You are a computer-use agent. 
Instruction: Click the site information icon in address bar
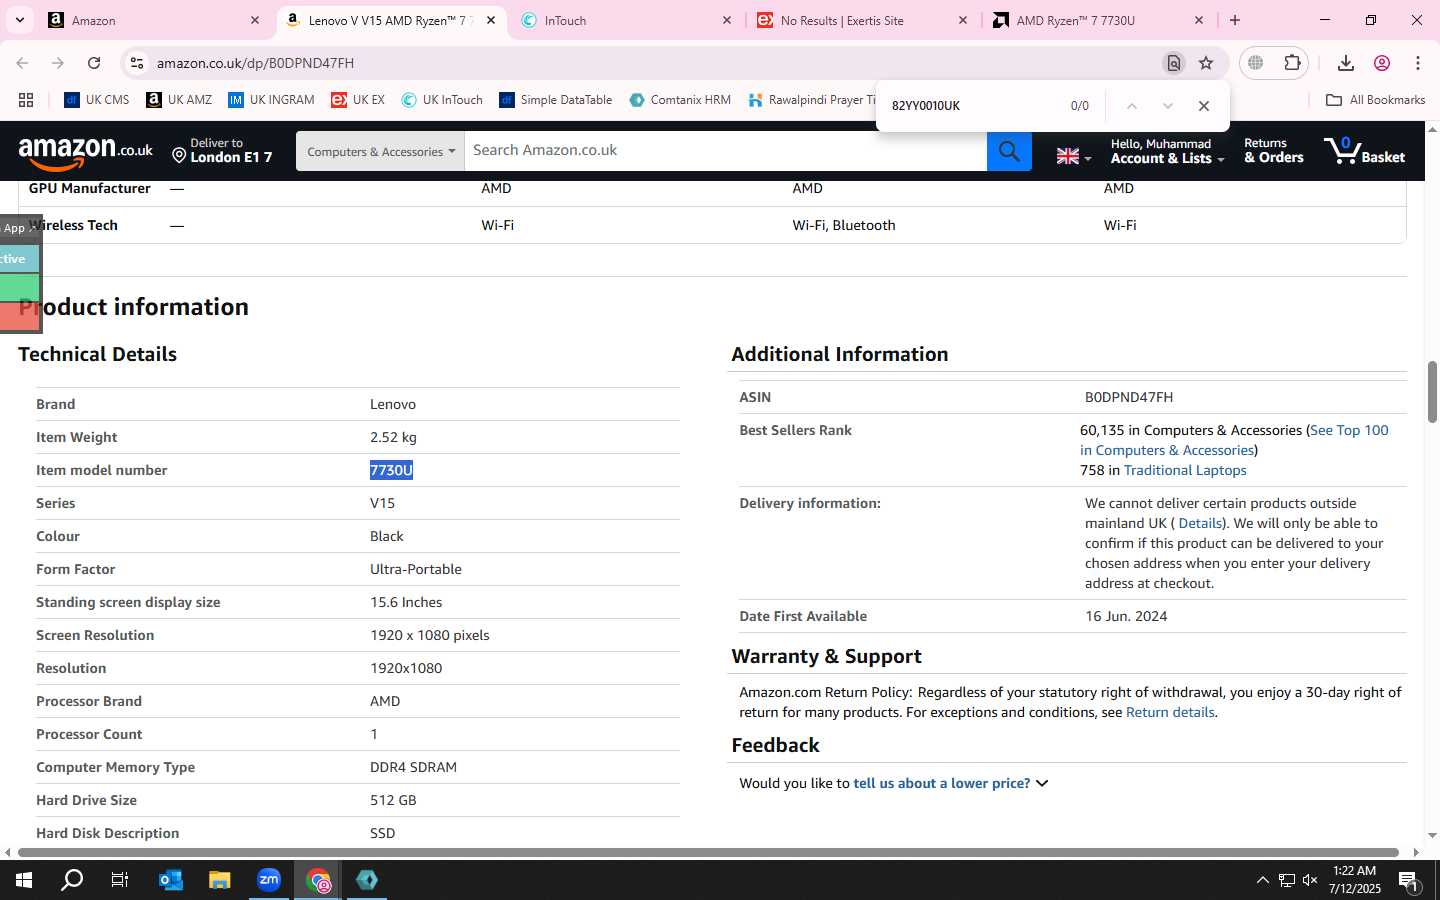coord(136,63)
